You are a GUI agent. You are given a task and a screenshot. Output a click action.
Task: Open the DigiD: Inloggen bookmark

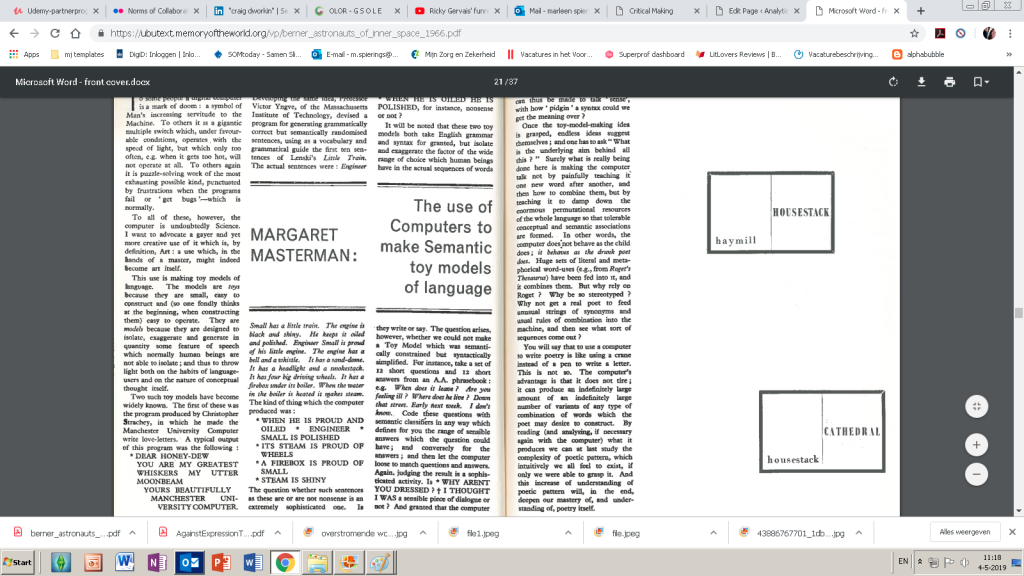(x=157, y=54)
